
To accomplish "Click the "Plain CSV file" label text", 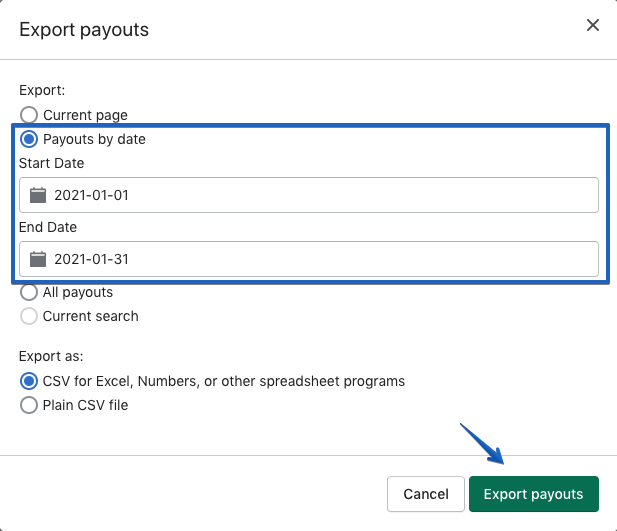I will pyautogui.click(x=86, y=405).
